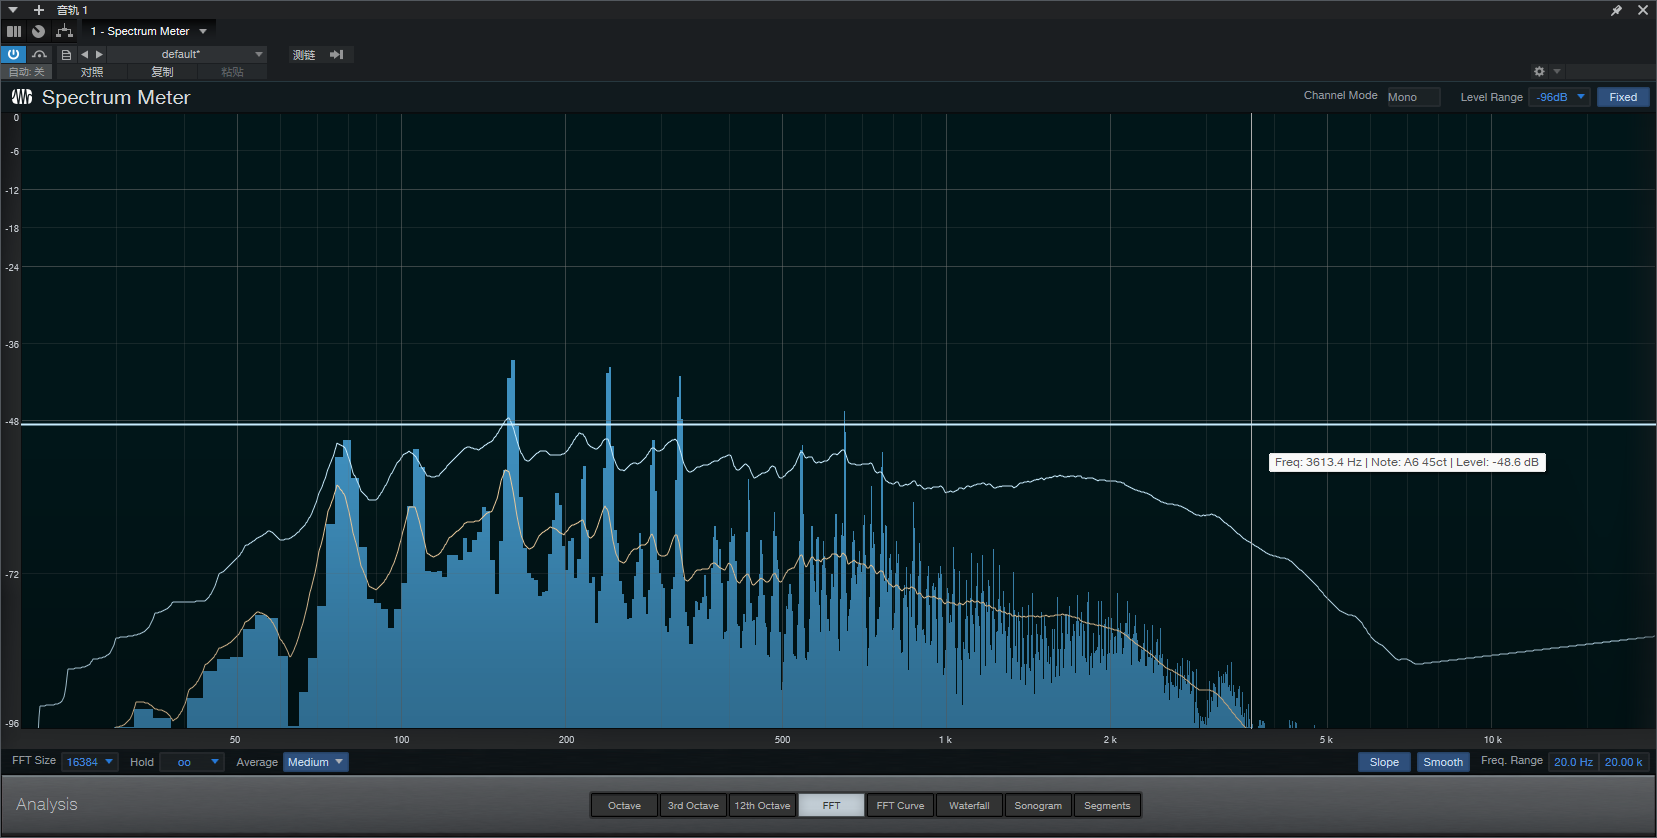1657x838 pixels.
Task: Toggle the plugin power bypass button
Action: (x=13, y=54)
